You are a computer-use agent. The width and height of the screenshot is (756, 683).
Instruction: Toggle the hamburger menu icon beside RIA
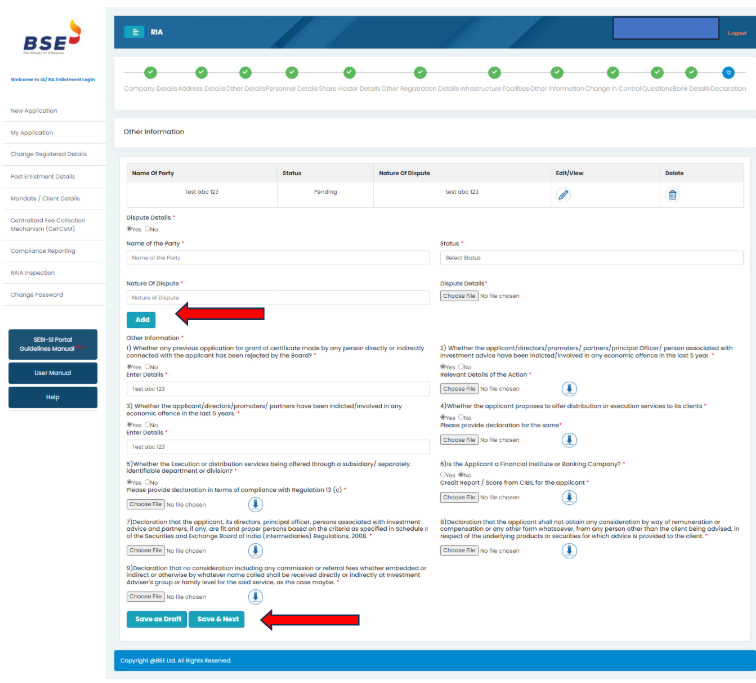134,32
